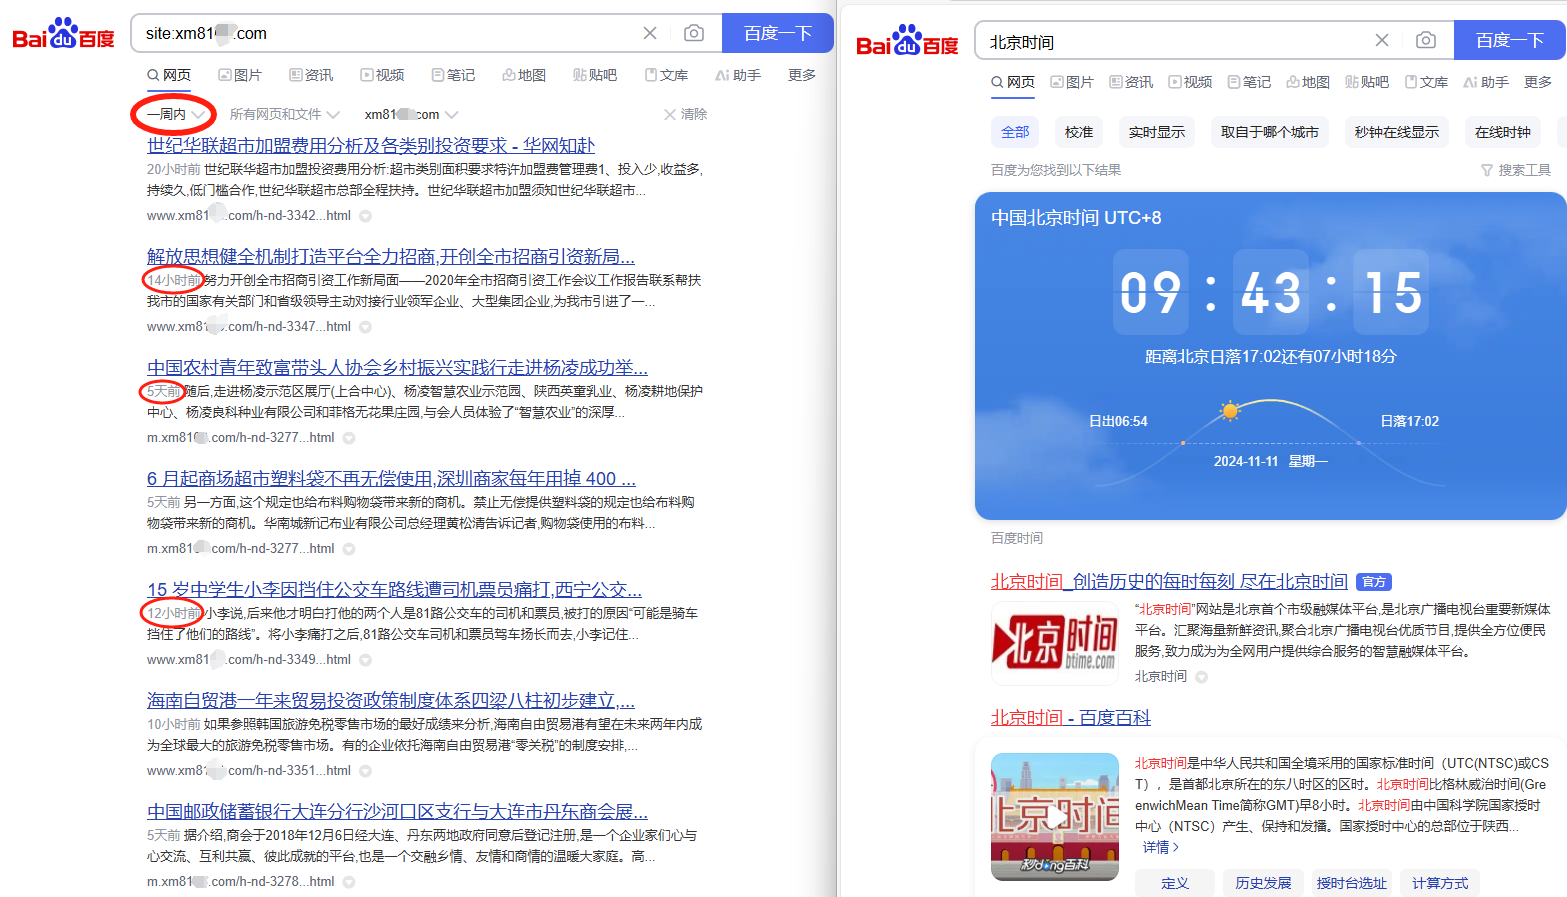Clear the left search box with X icon

tap(650, 33)
